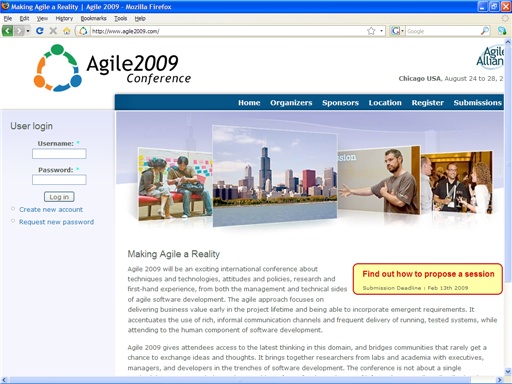
Task: Click the Forward navigation arrow
Action: click(x=19, y=31)
